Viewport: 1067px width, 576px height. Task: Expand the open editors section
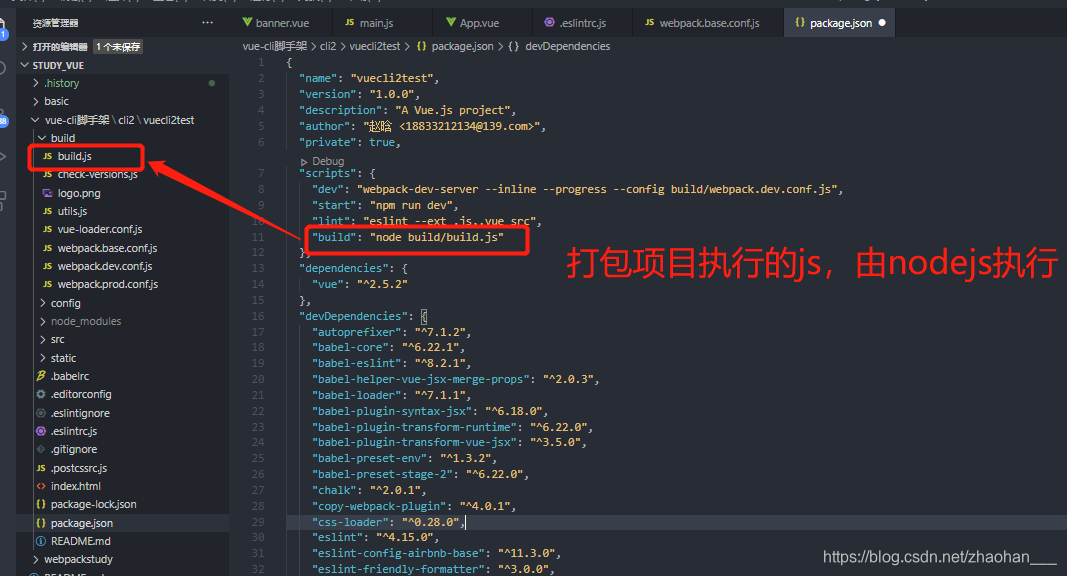point(24,46)
